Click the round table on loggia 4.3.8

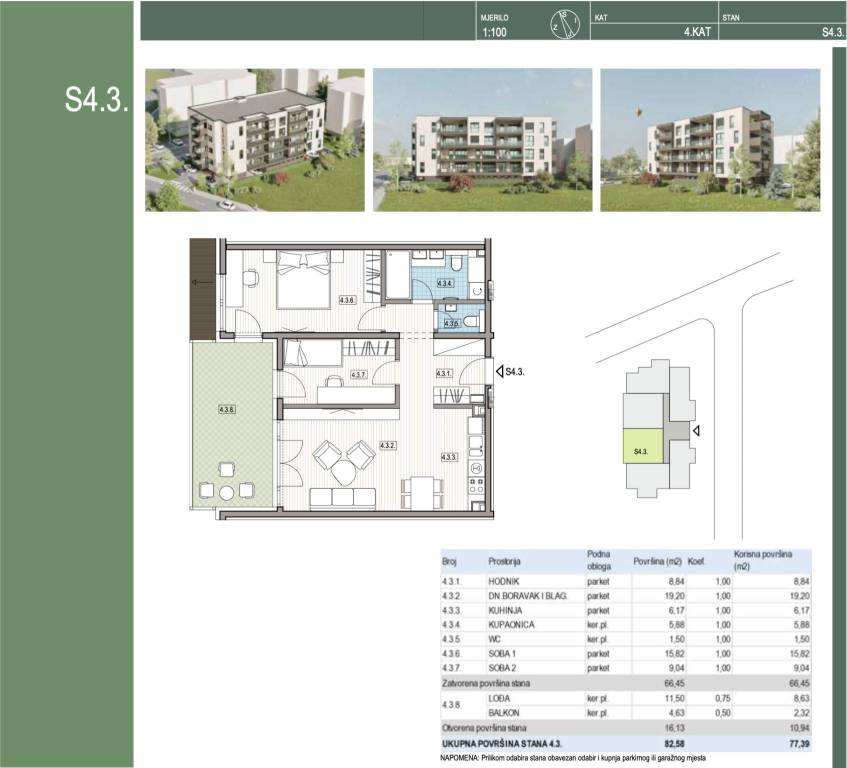coord(227,492)
